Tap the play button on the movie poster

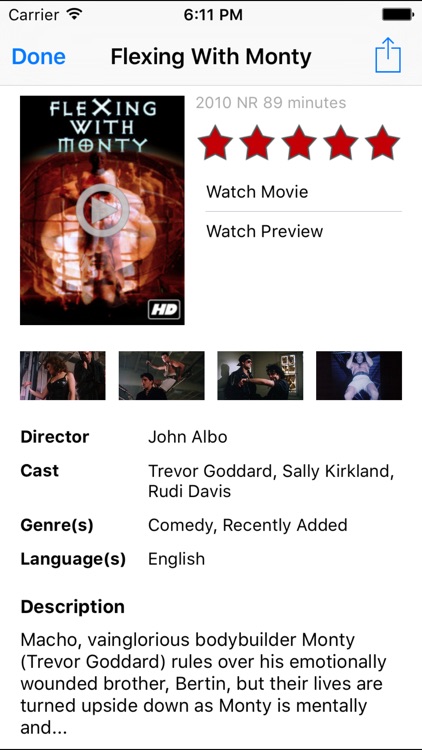(x=102, y=210)
